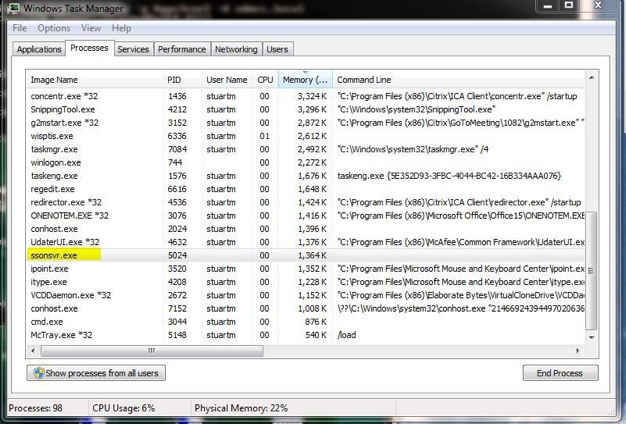The width and height of the screenshot is (626, 424).
Task: Switch to the Applications tab
Action: (39, 49)
